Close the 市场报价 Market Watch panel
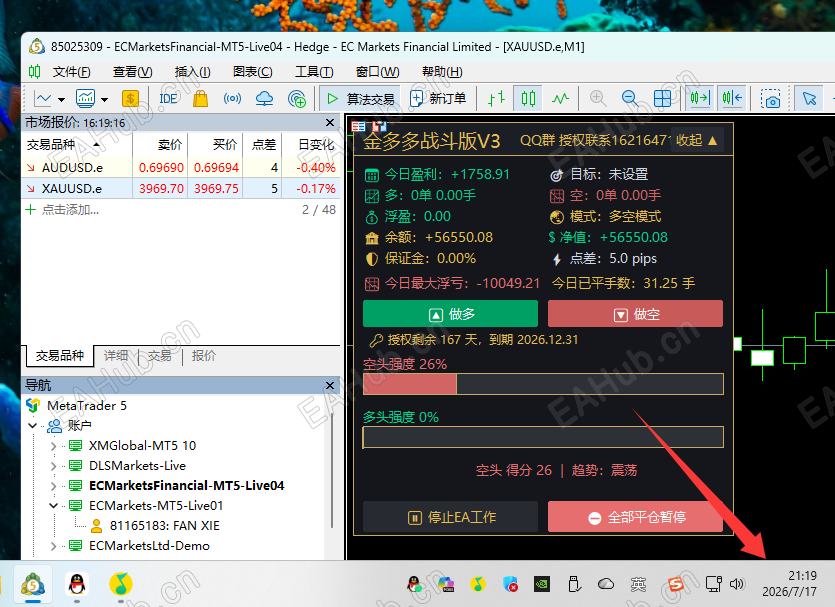The image size is (835, 607). pyautogui.click(x=330, y=123)
